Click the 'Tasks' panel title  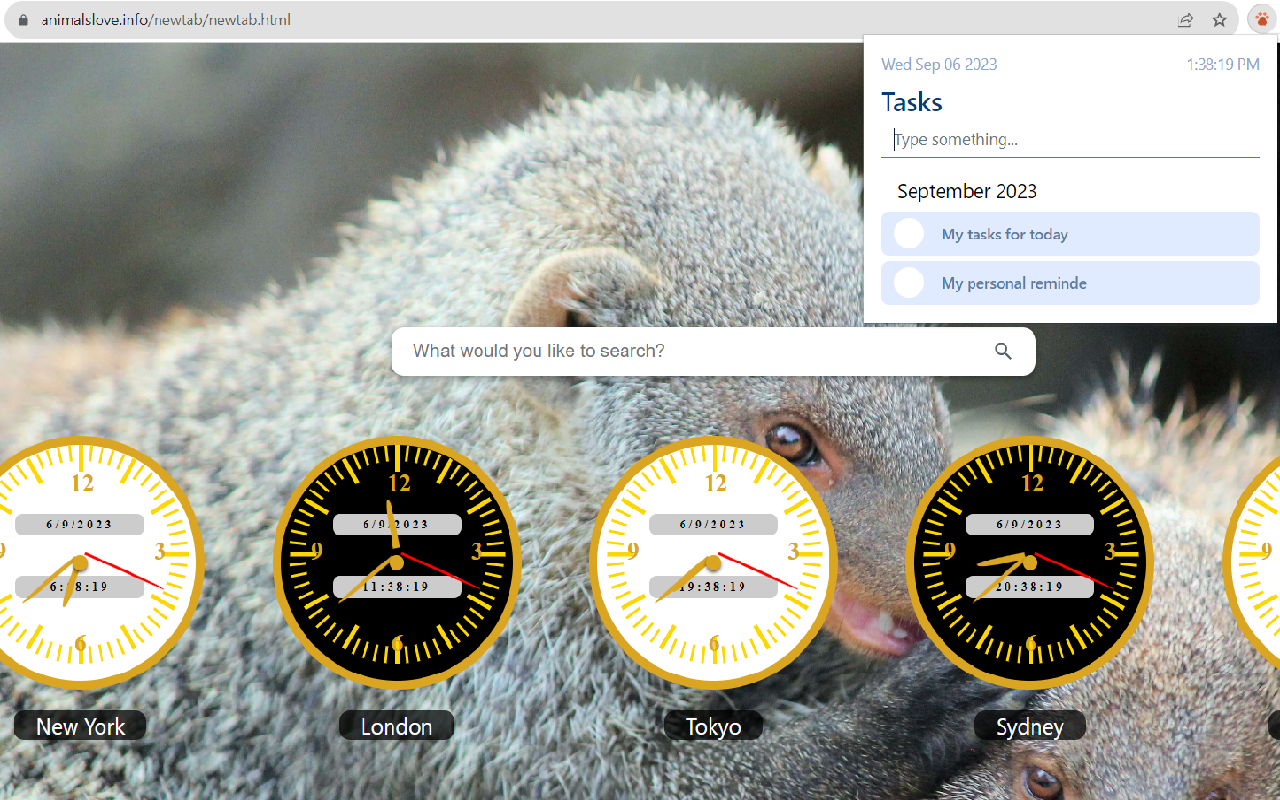(912, 102)
